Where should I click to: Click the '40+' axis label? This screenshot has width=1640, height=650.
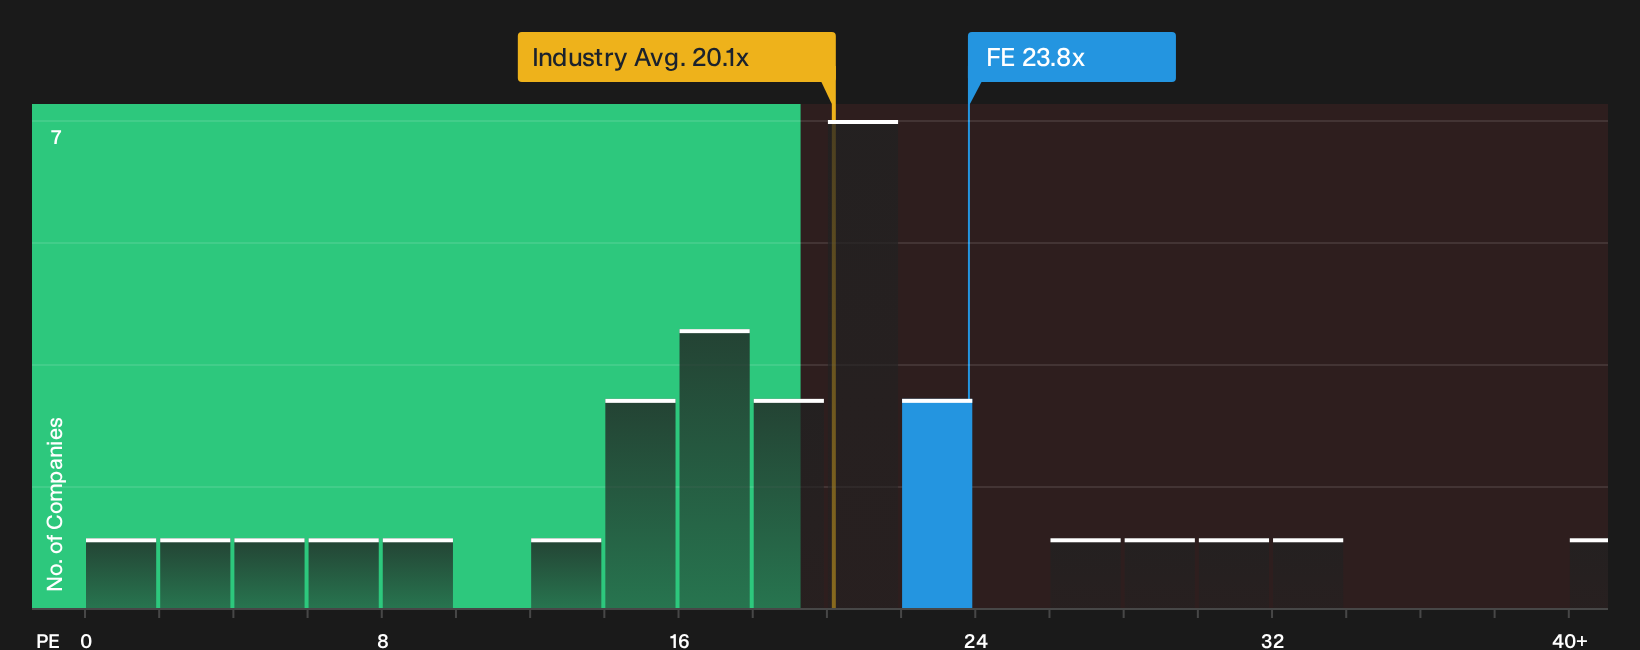(1570, 640)
